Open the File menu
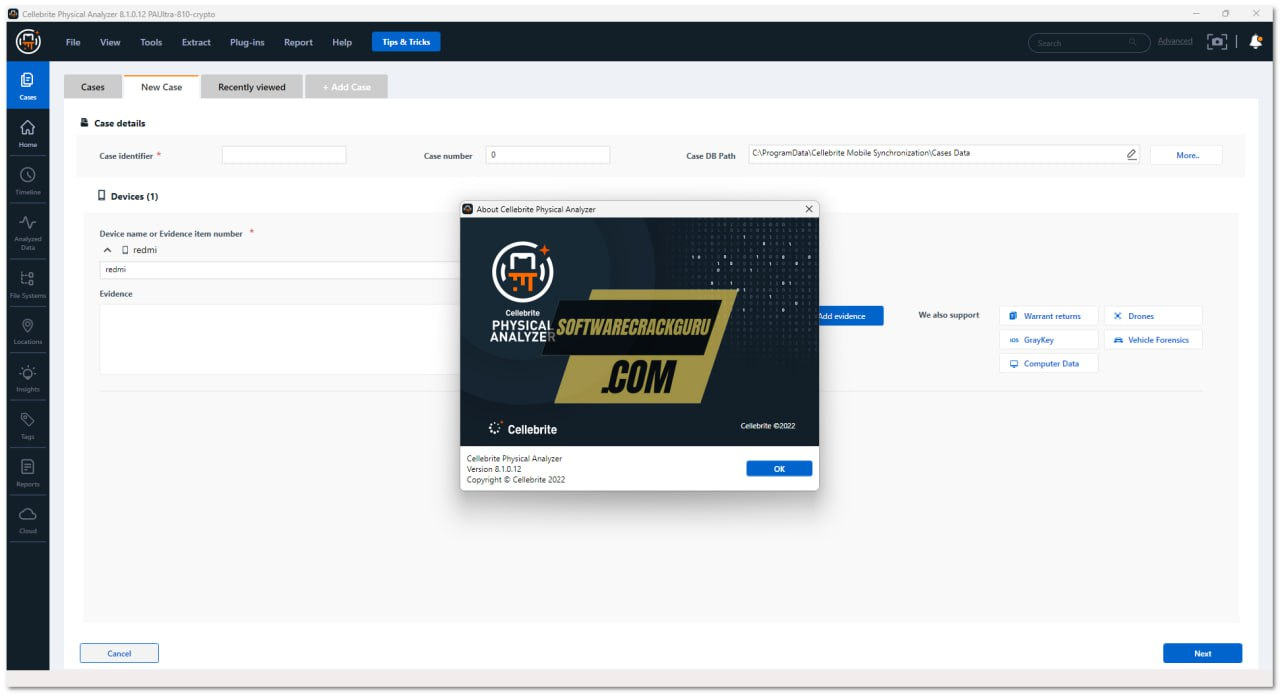This screenshot has width=1280, height=694. coord(73,42)
